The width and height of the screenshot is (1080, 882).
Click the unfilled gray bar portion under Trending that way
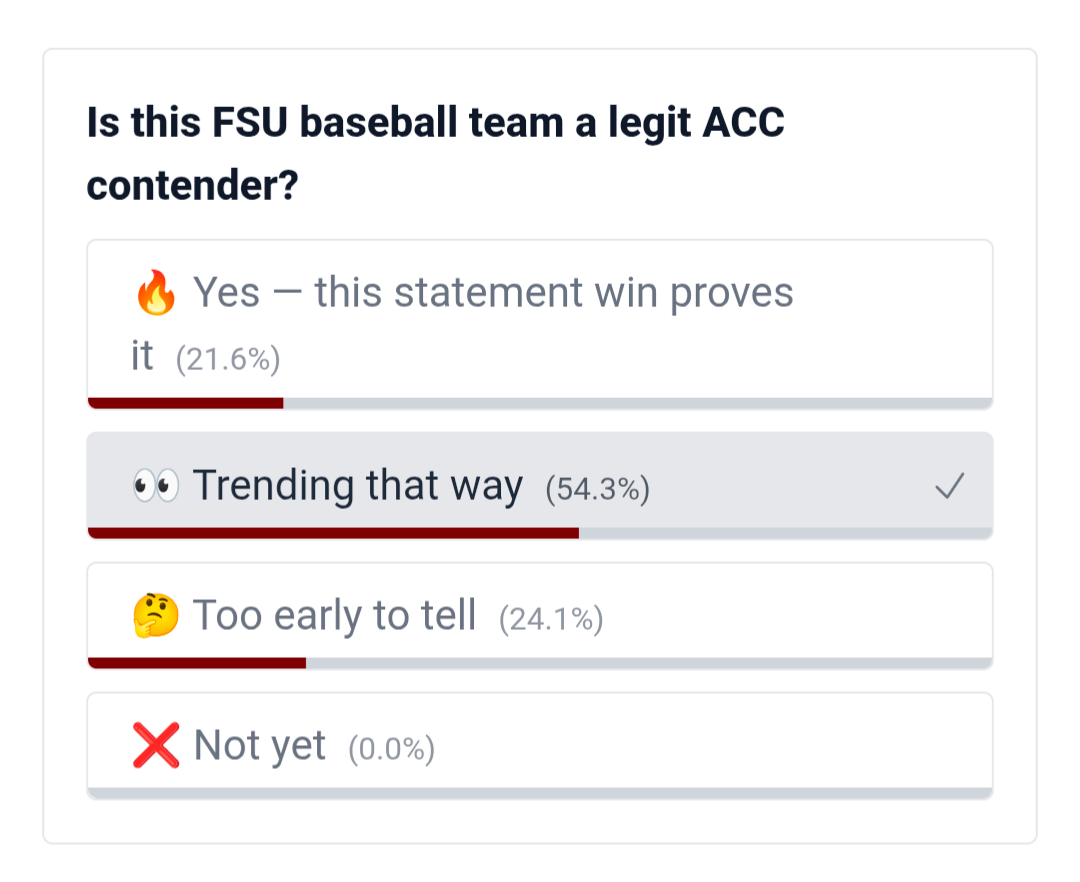pyautogui.click(x=785, y=533)
